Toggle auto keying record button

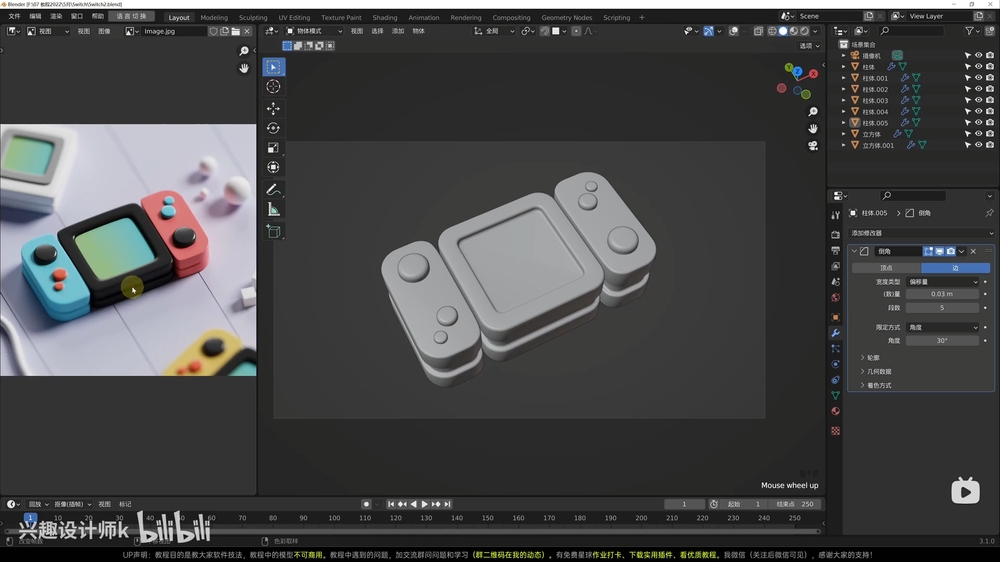[366, 504]
